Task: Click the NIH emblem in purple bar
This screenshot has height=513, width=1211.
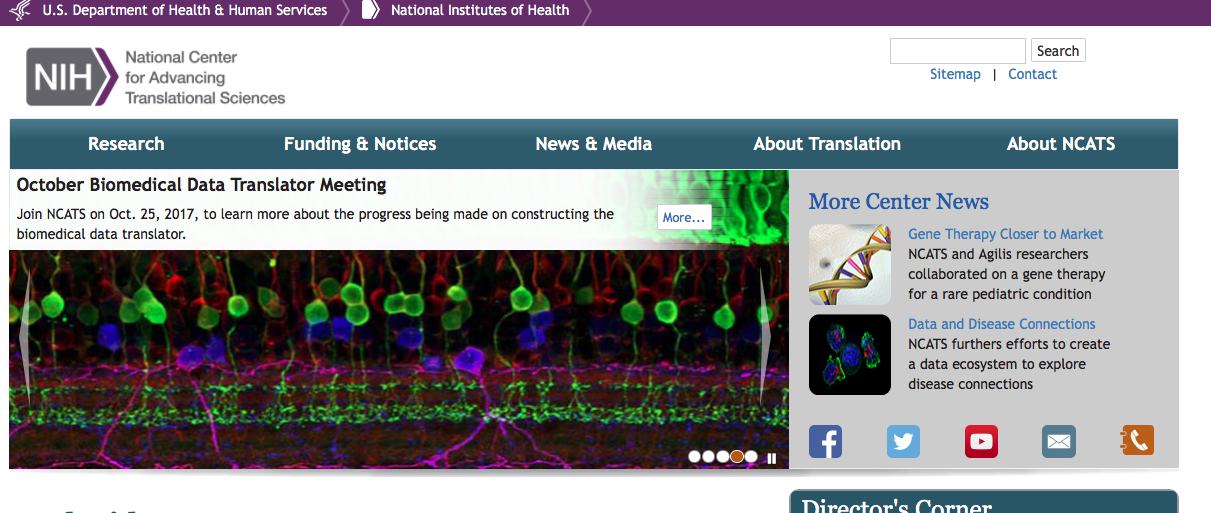Action: [x=370, y=11]
